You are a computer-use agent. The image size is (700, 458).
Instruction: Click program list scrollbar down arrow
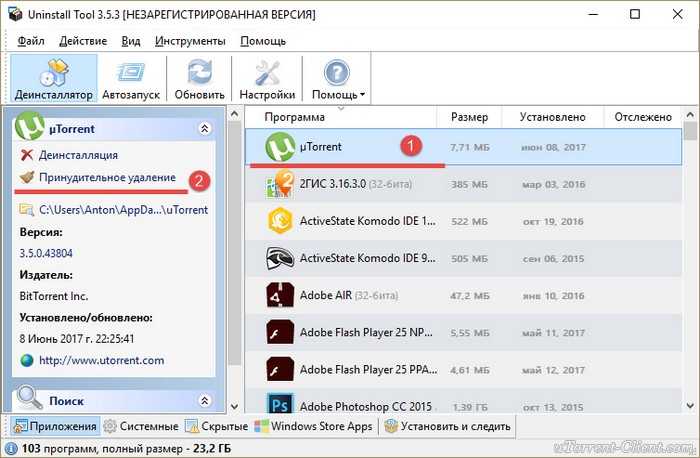pos(690,406)
